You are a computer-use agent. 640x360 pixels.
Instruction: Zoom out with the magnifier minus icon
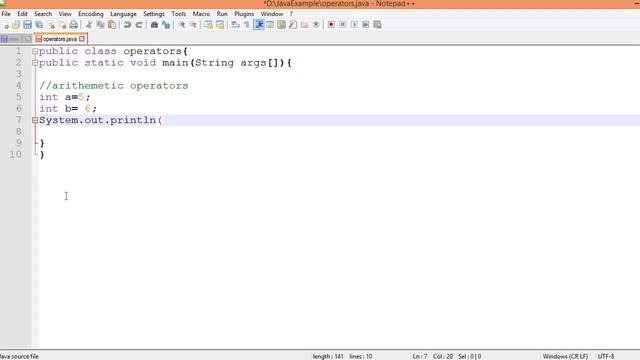click(x=193, y=25)
